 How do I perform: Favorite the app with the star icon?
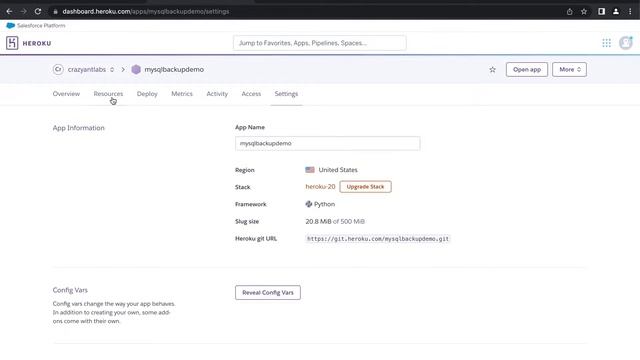[x=493, y=69]
